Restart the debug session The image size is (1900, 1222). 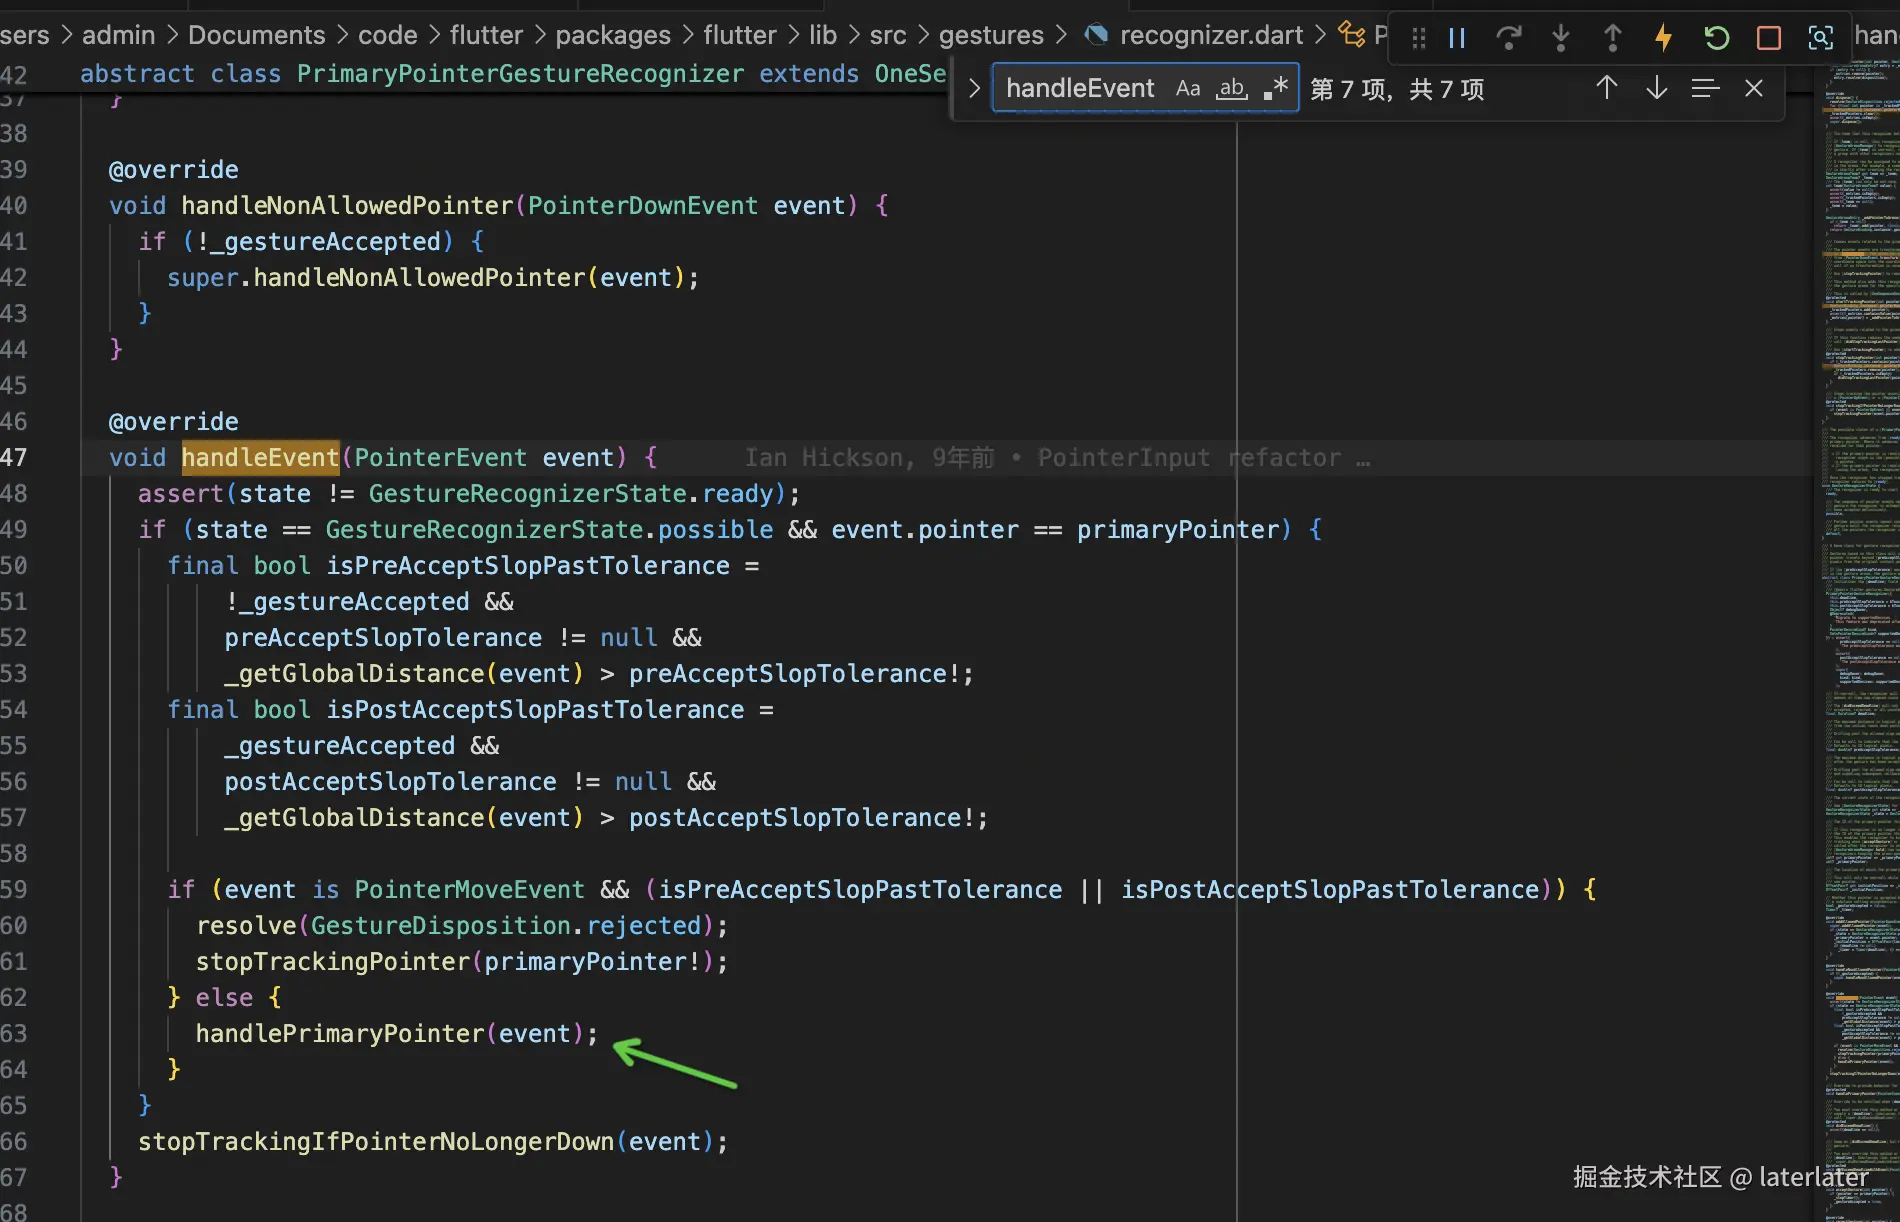click(1716, 38)
